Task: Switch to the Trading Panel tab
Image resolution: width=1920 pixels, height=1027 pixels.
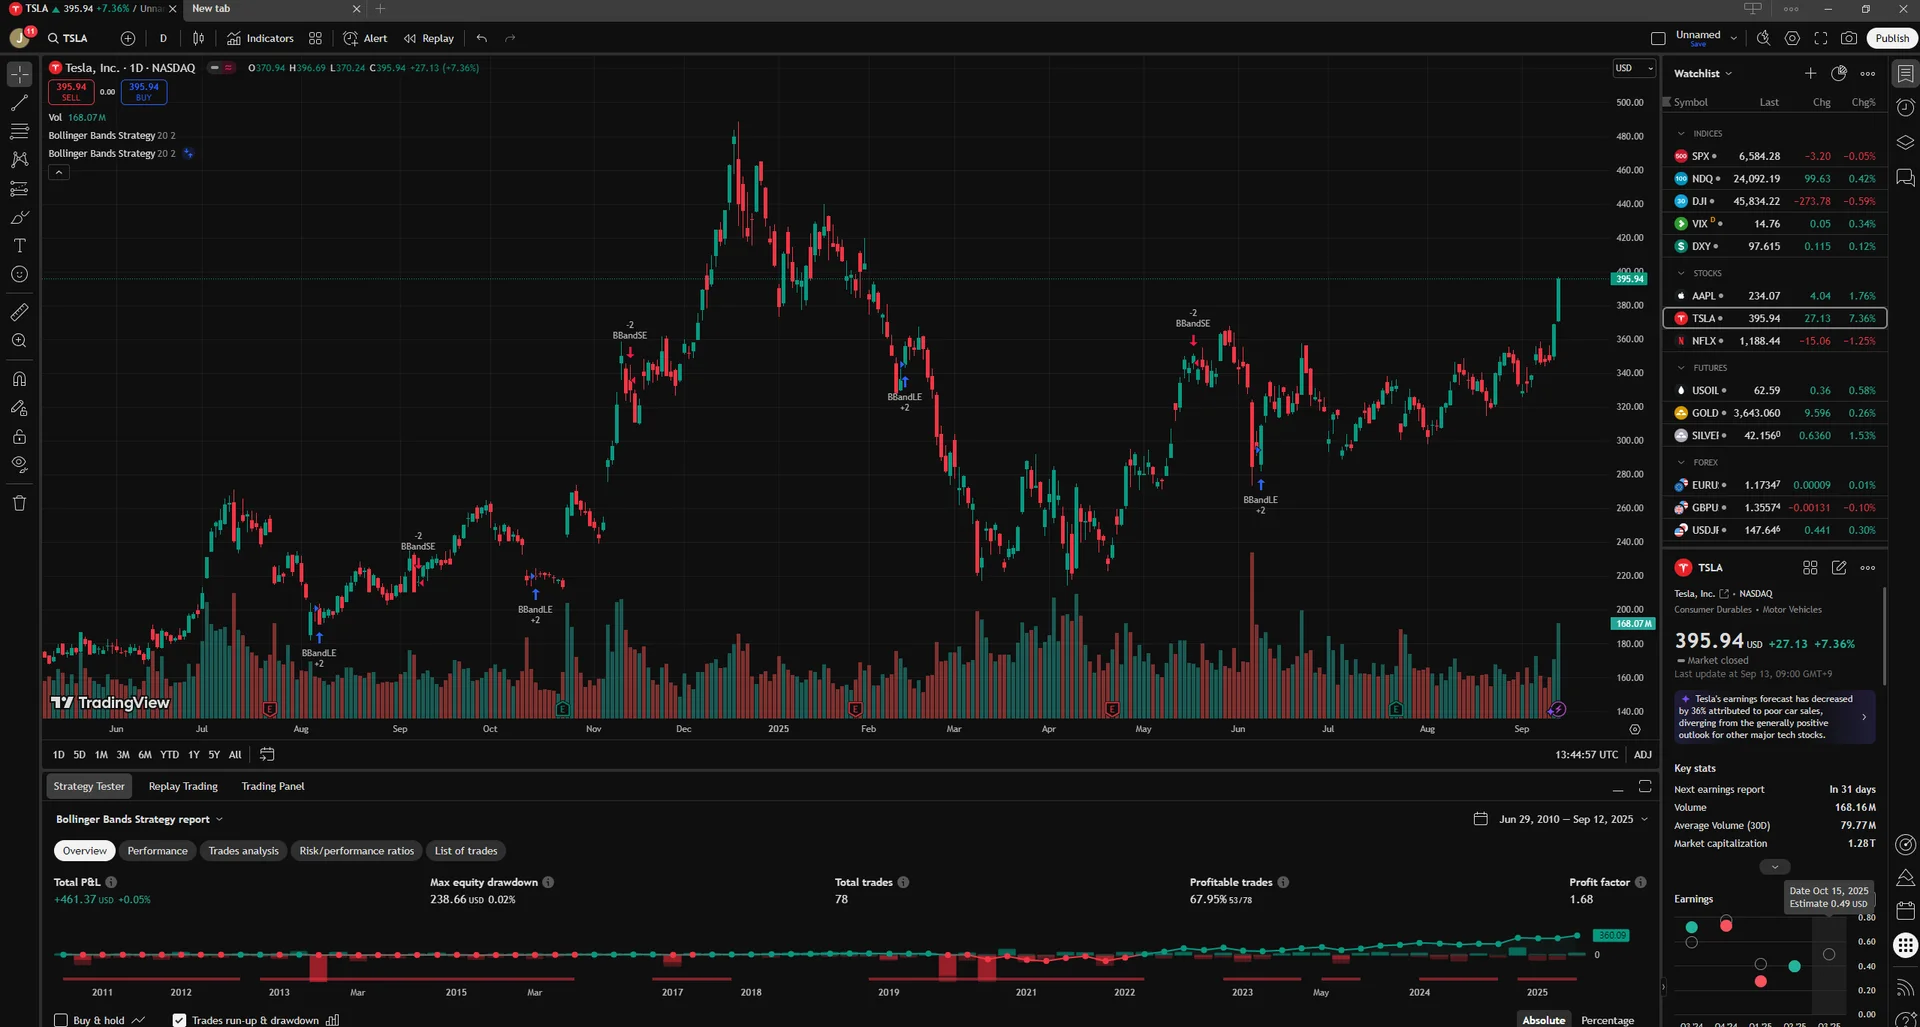Action: coord(273,786)
